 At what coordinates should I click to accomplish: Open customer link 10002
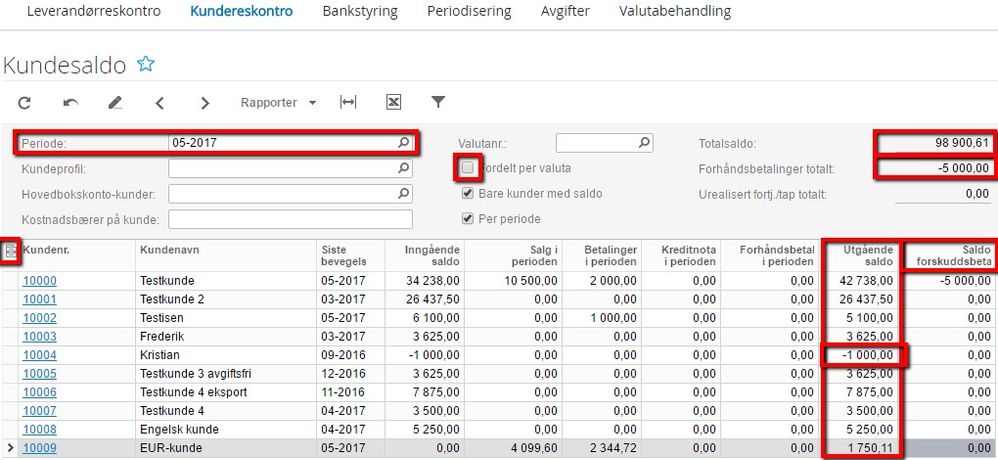point(39,318)
